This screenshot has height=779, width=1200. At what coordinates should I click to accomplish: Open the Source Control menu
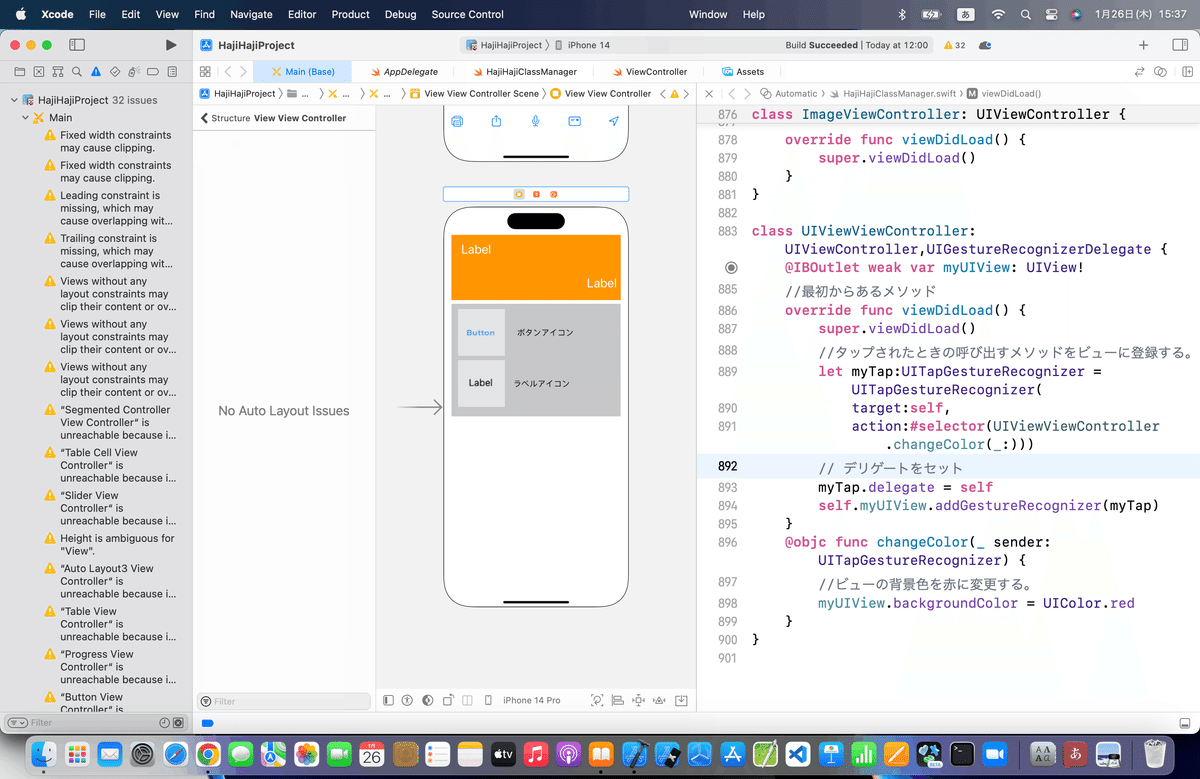pyautogui.click(x=468, y=14)
